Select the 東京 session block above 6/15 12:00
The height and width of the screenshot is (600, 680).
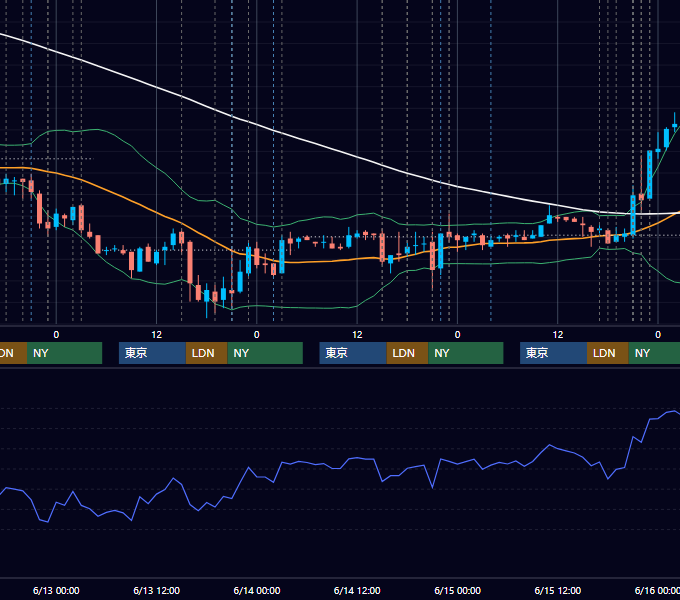[x=553, y=353]
